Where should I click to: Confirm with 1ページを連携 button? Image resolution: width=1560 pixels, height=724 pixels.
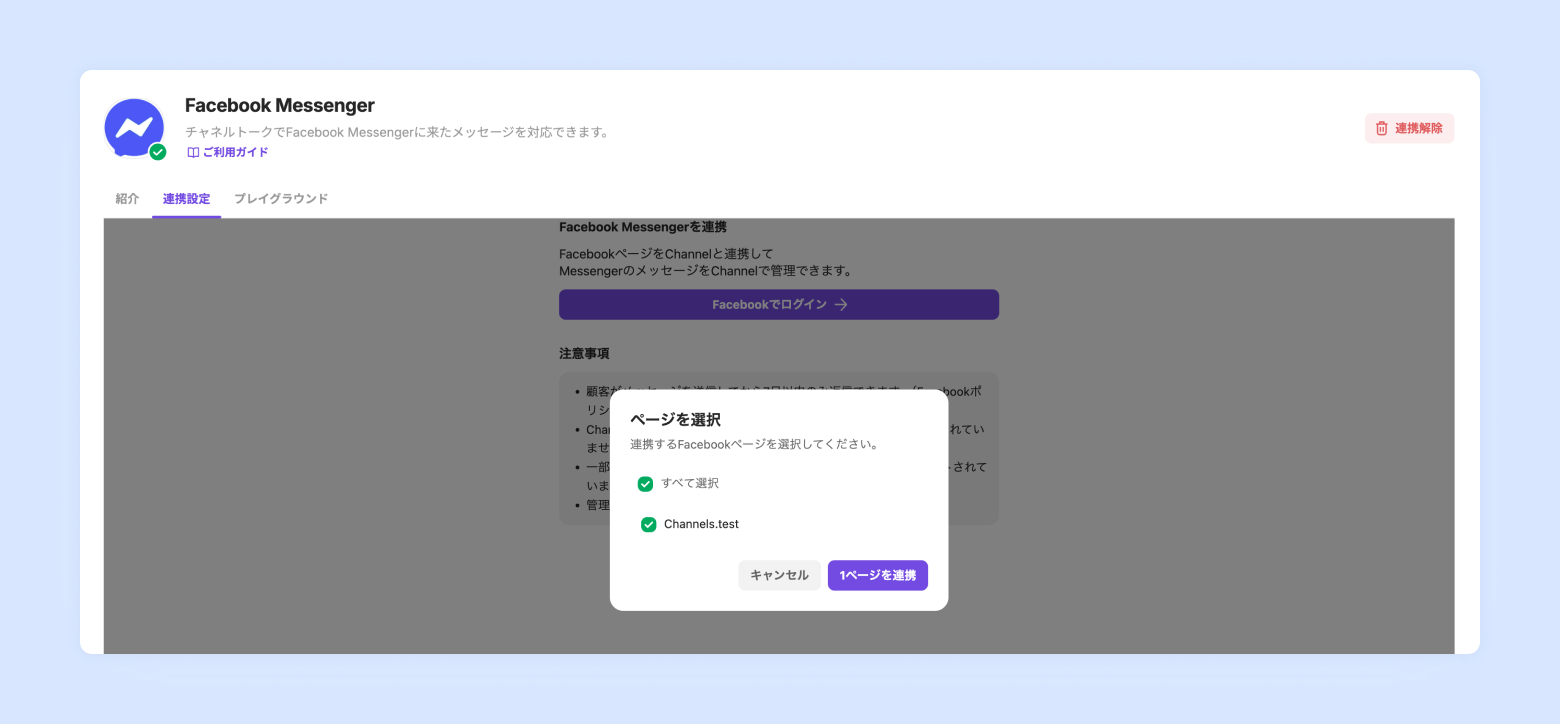878,575
